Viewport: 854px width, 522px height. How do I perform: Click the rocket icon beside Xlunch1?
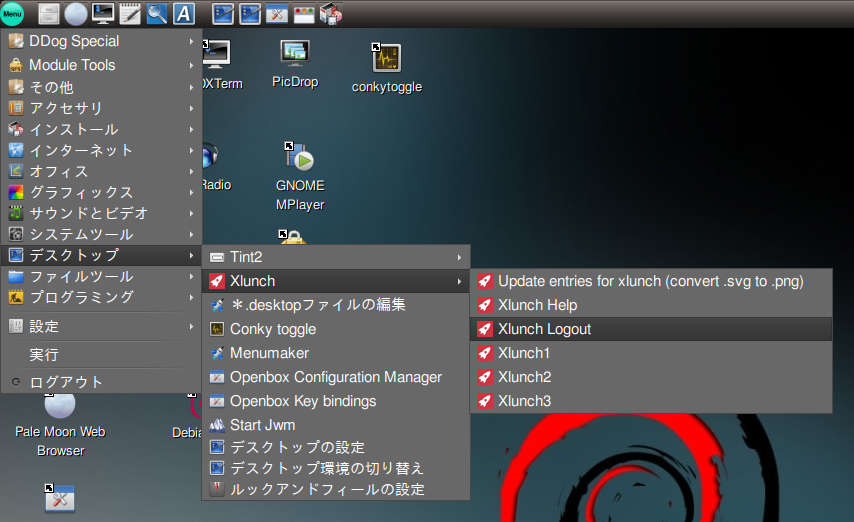(x=484, y=353)
